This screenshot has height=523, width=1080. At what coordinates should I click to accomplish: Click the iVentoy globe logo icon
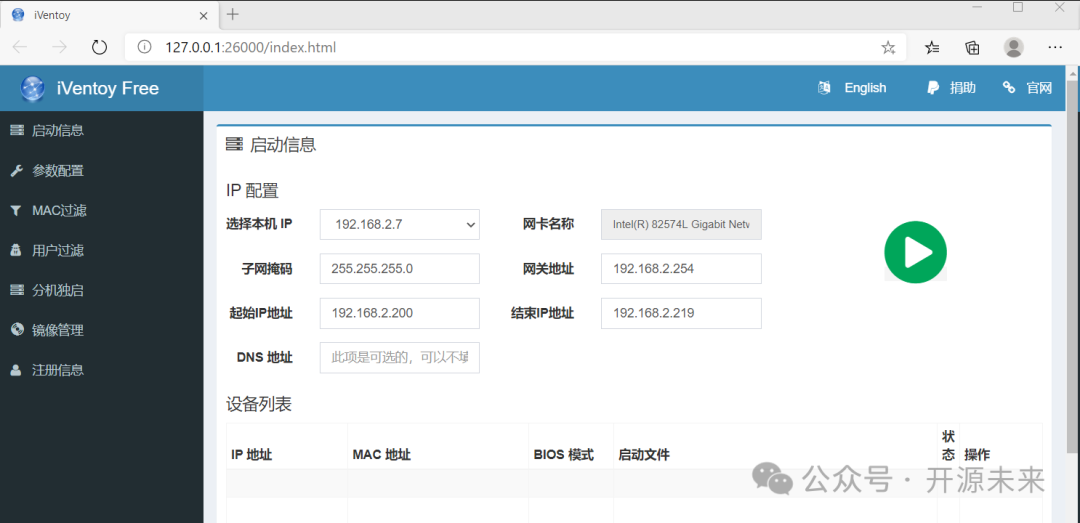click(32, 88)
